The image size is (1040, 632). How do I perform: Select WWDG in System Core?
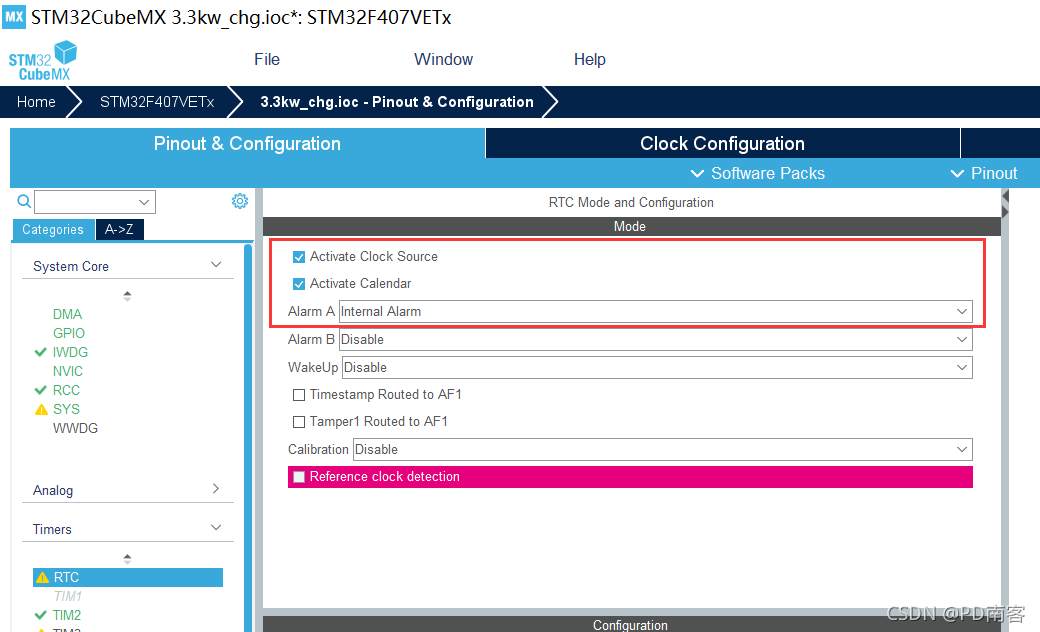pos(76,428)
